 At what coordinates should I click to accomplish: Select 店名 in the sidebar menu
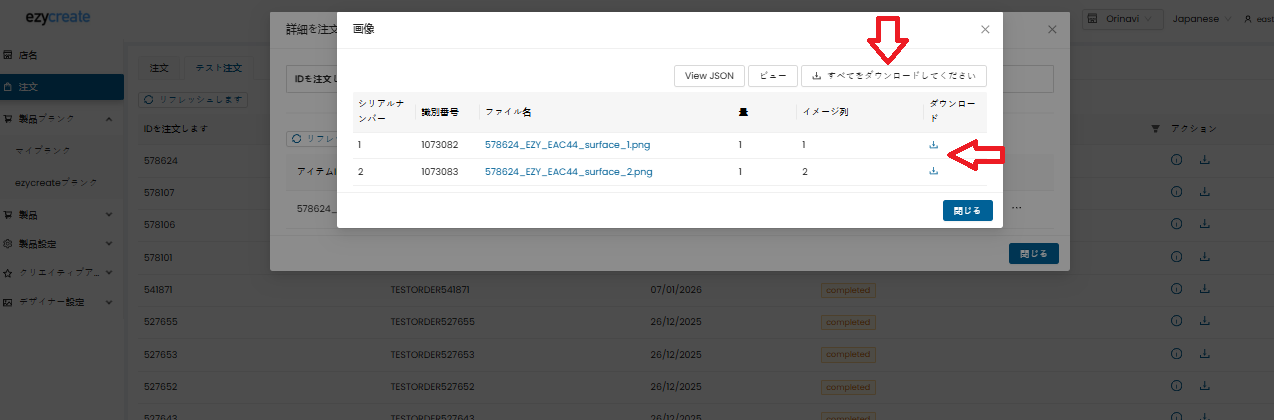click(x=30, y=55)
